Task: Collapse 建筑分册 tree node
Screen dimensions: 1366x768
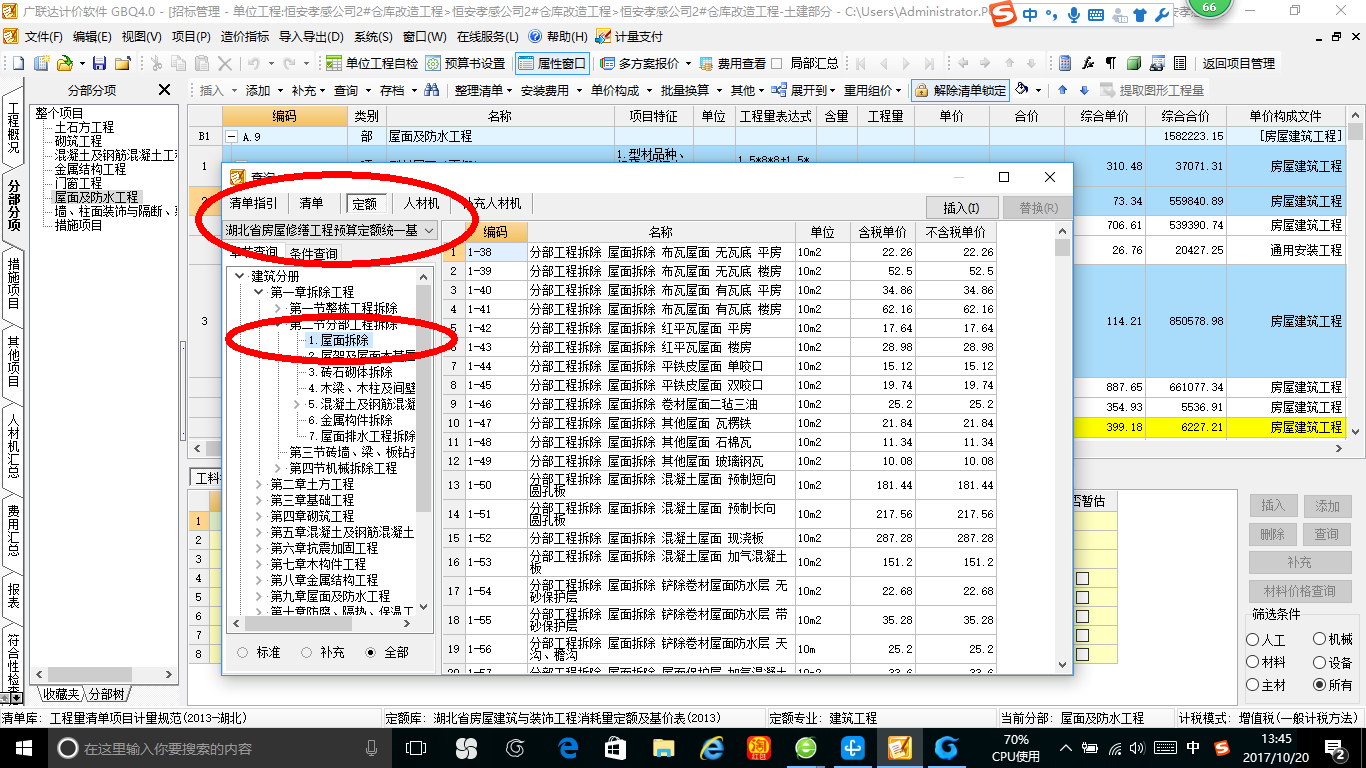Action: pyautogui.click(x=240, y=276)
